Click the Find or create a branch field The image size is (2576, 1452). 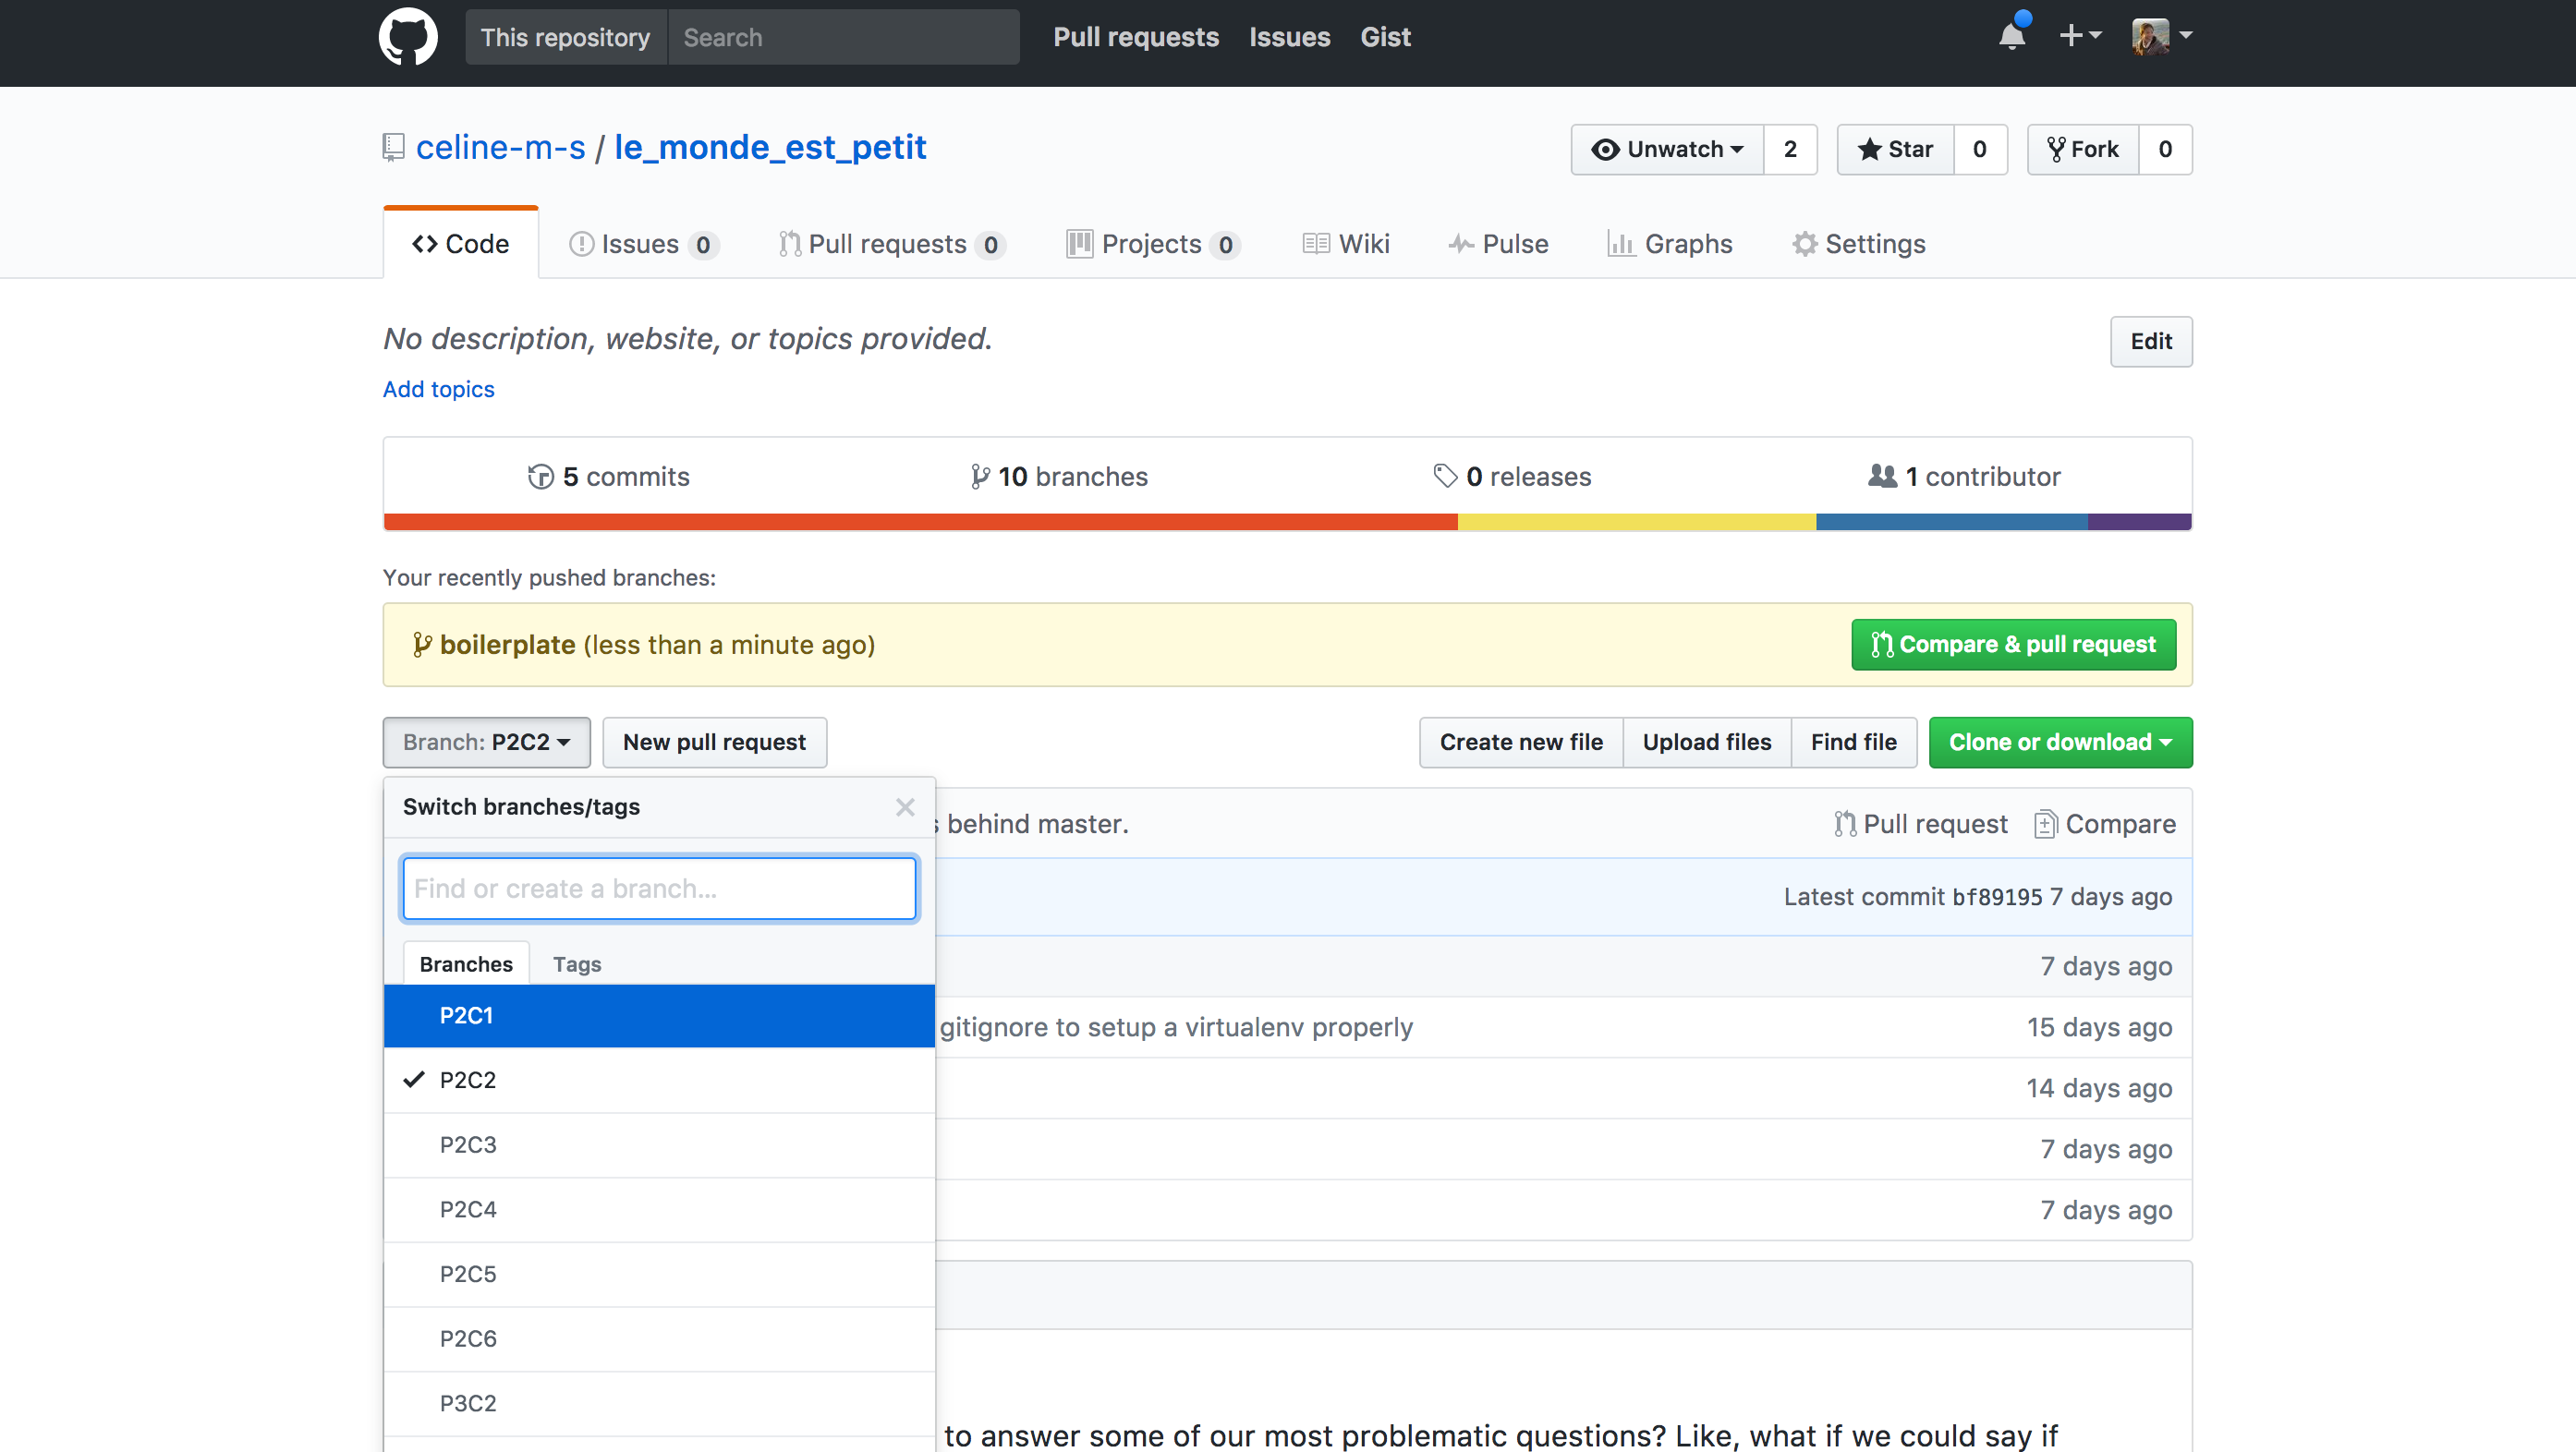click(659, 888)
